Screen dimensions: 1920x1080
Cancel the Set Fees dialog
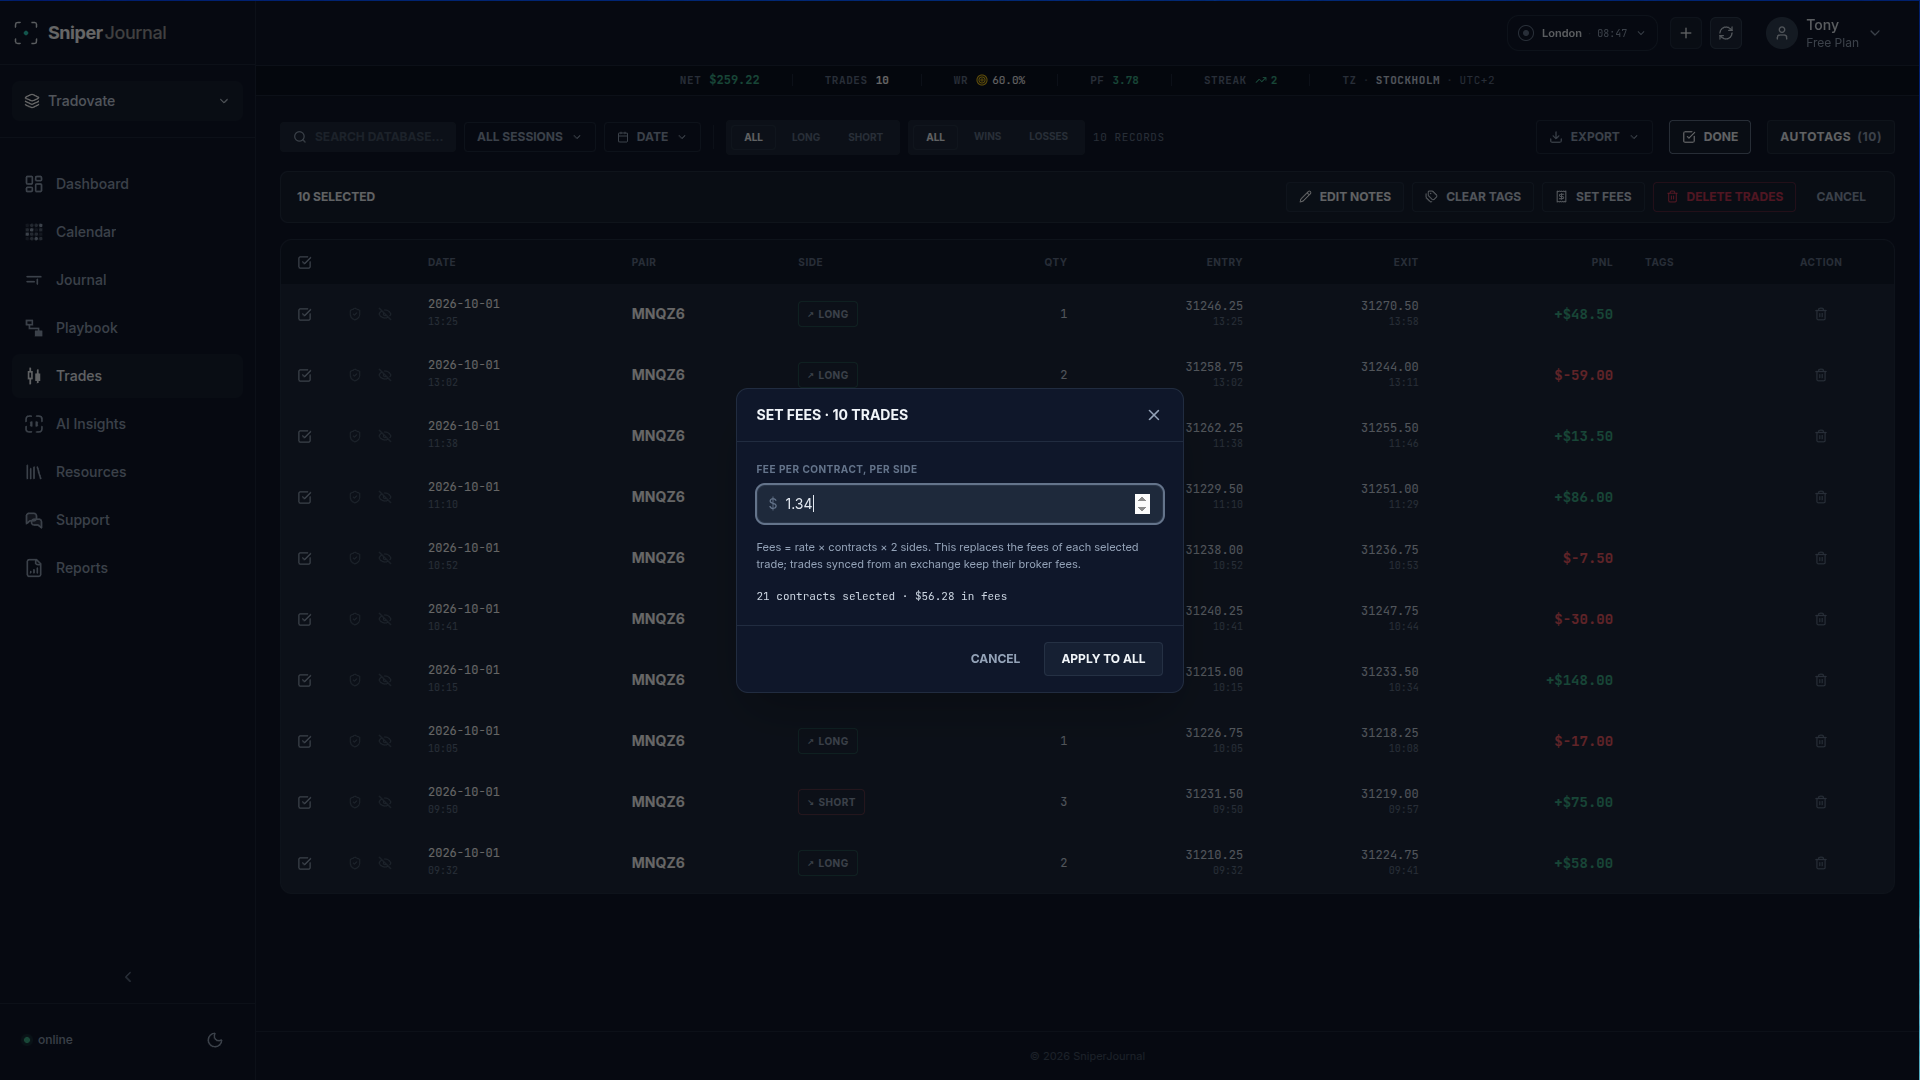point(995,659)
